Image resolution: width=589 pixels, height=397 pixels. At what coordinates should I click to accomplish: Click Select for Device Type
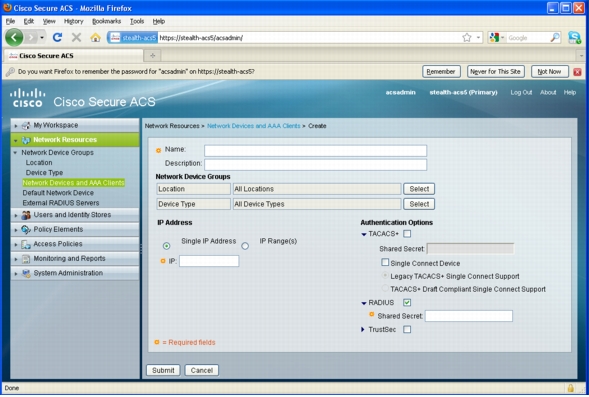point(419,204)
